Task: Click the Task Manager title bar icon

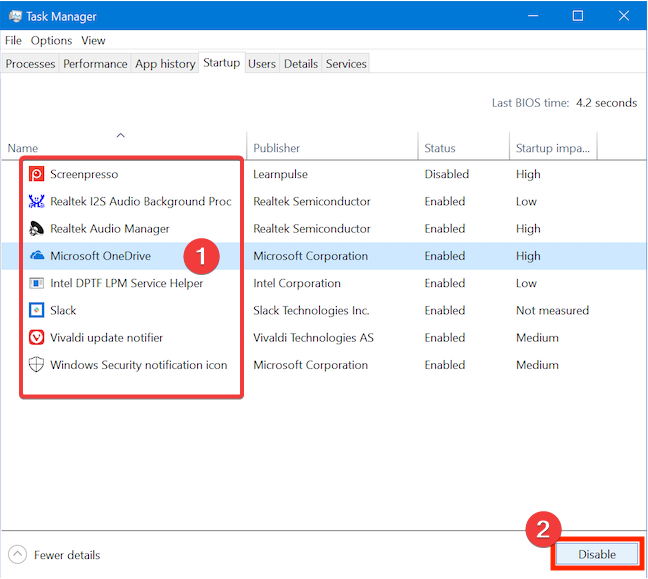Action: 15,16
